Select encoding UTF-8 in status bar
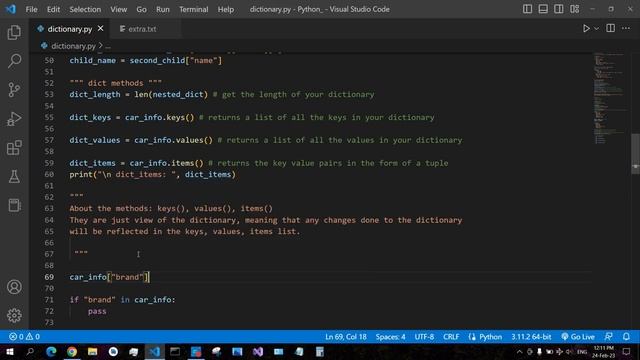 424,337
